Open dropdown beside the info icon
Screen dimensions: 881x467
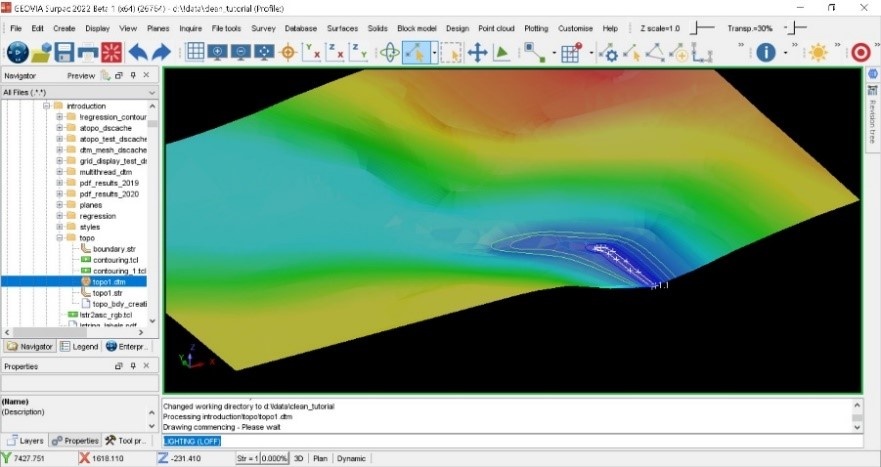(x=785, y=53)
